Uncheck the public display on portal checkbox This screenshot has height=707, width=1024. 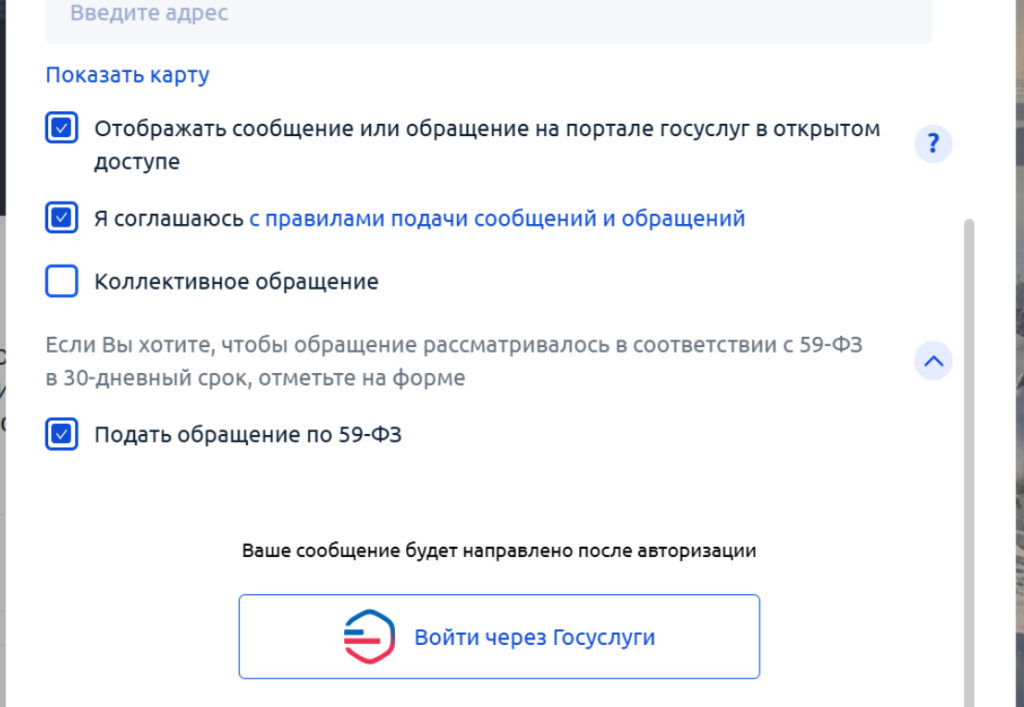[62, 129]
